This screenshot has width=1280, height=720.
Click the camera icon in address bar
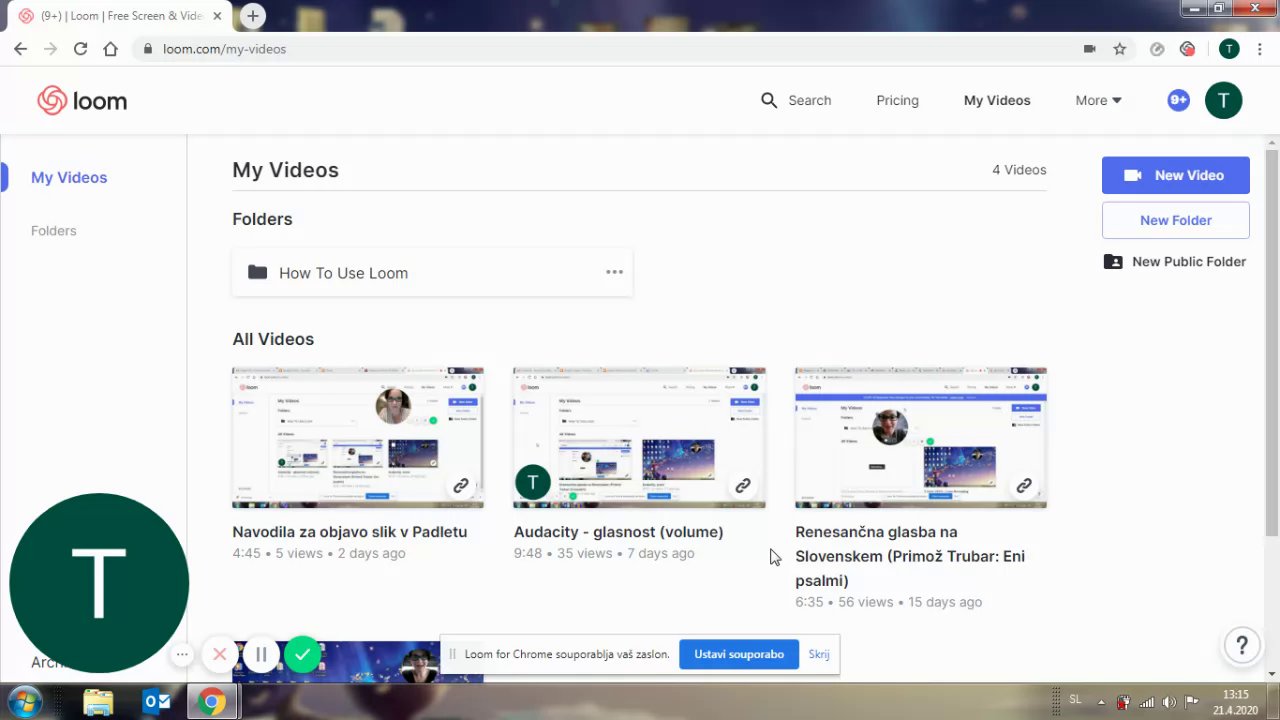[x=1090, y=49]
